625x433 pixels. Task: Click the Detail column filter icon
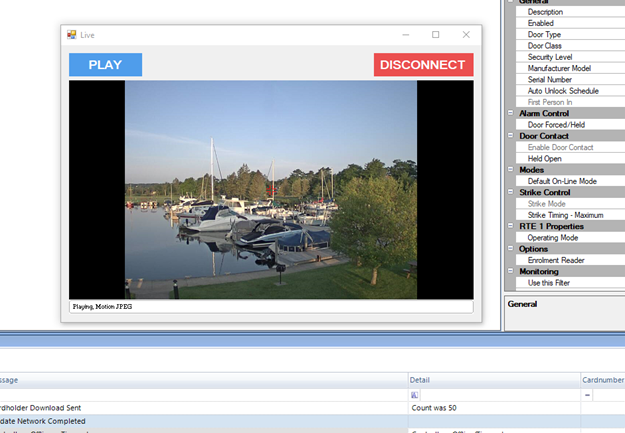click(415, 395)
